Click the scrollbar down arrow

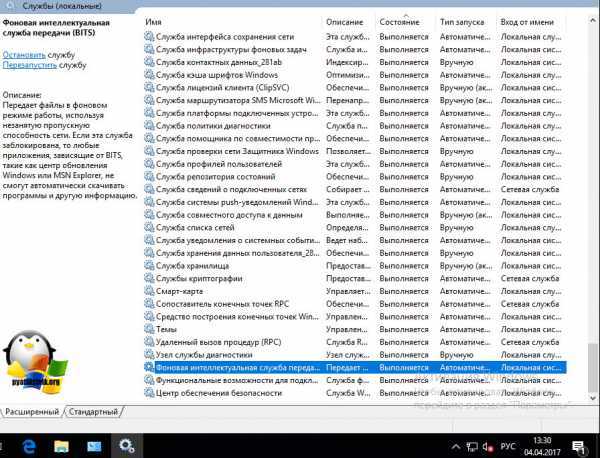[593, 398]
